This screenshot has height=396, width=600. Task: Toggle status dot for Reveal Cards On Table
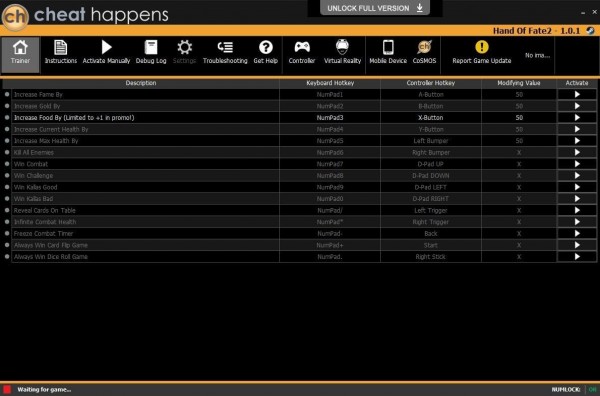(x=7, y=210)
